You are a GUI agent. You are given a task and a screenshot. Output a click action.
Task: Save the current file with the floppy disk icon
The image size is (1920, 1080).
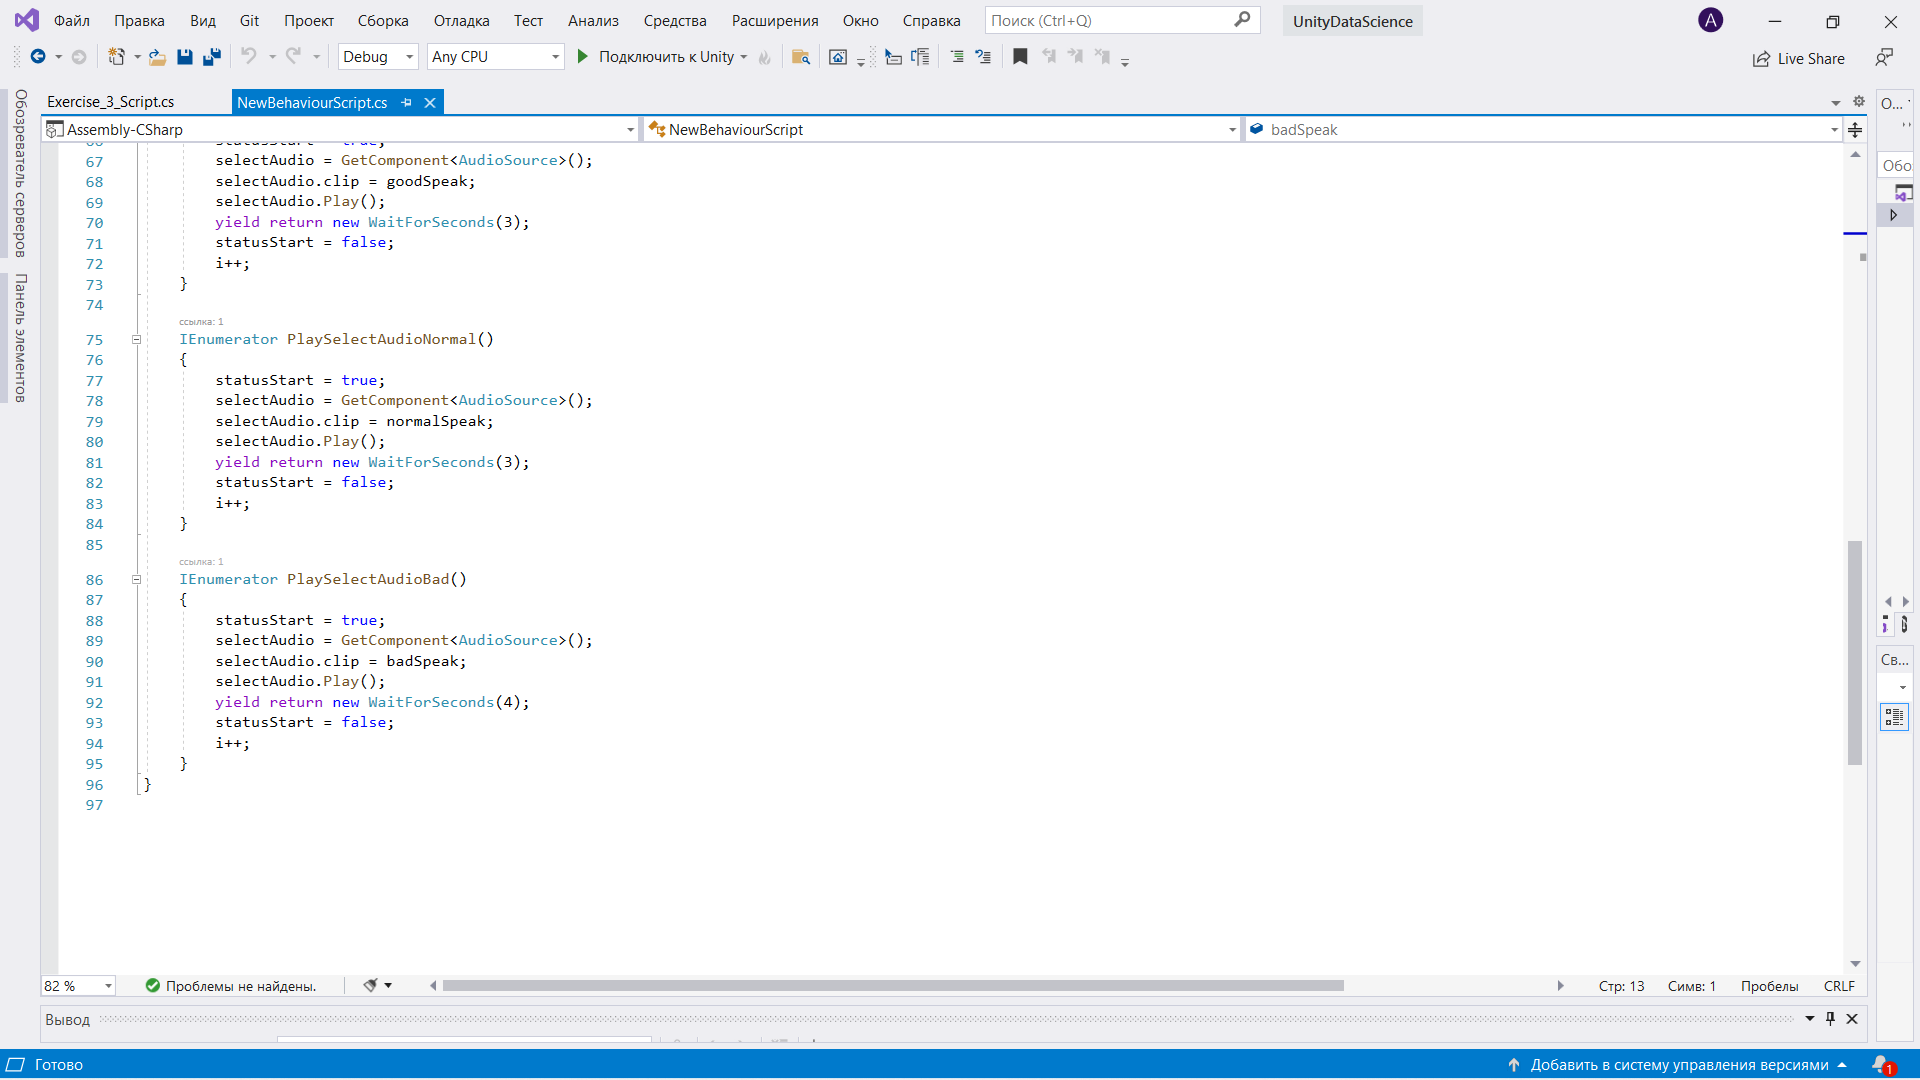[185, 57]
